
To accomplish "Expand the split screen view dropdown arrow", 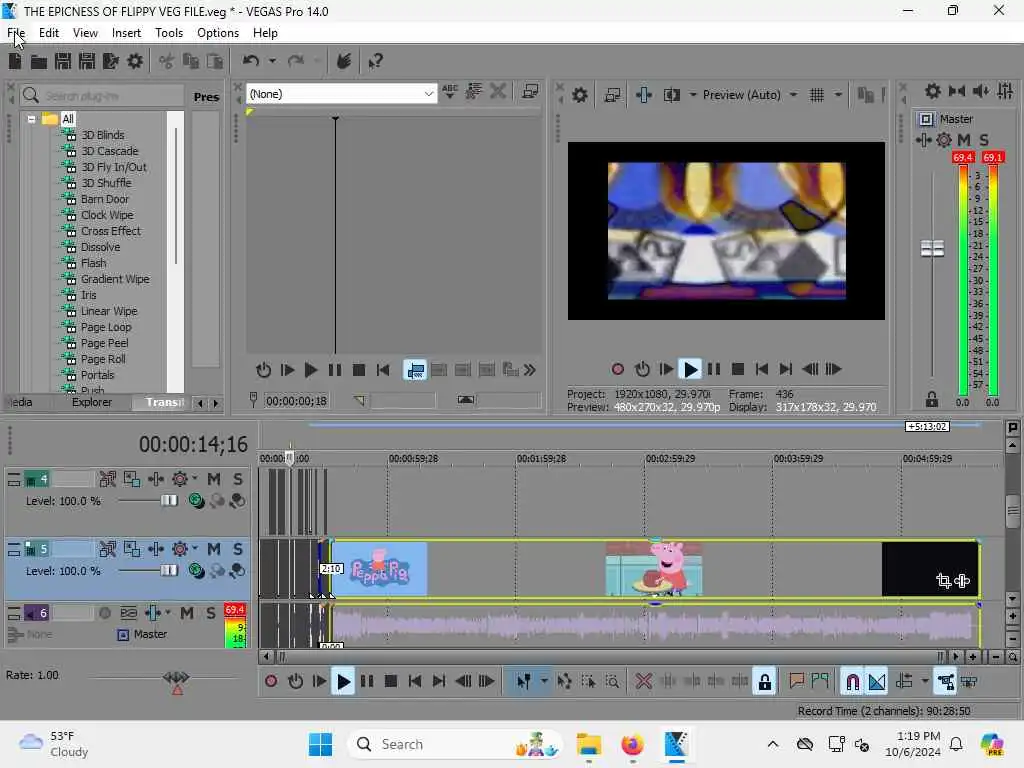I will 693,95.
